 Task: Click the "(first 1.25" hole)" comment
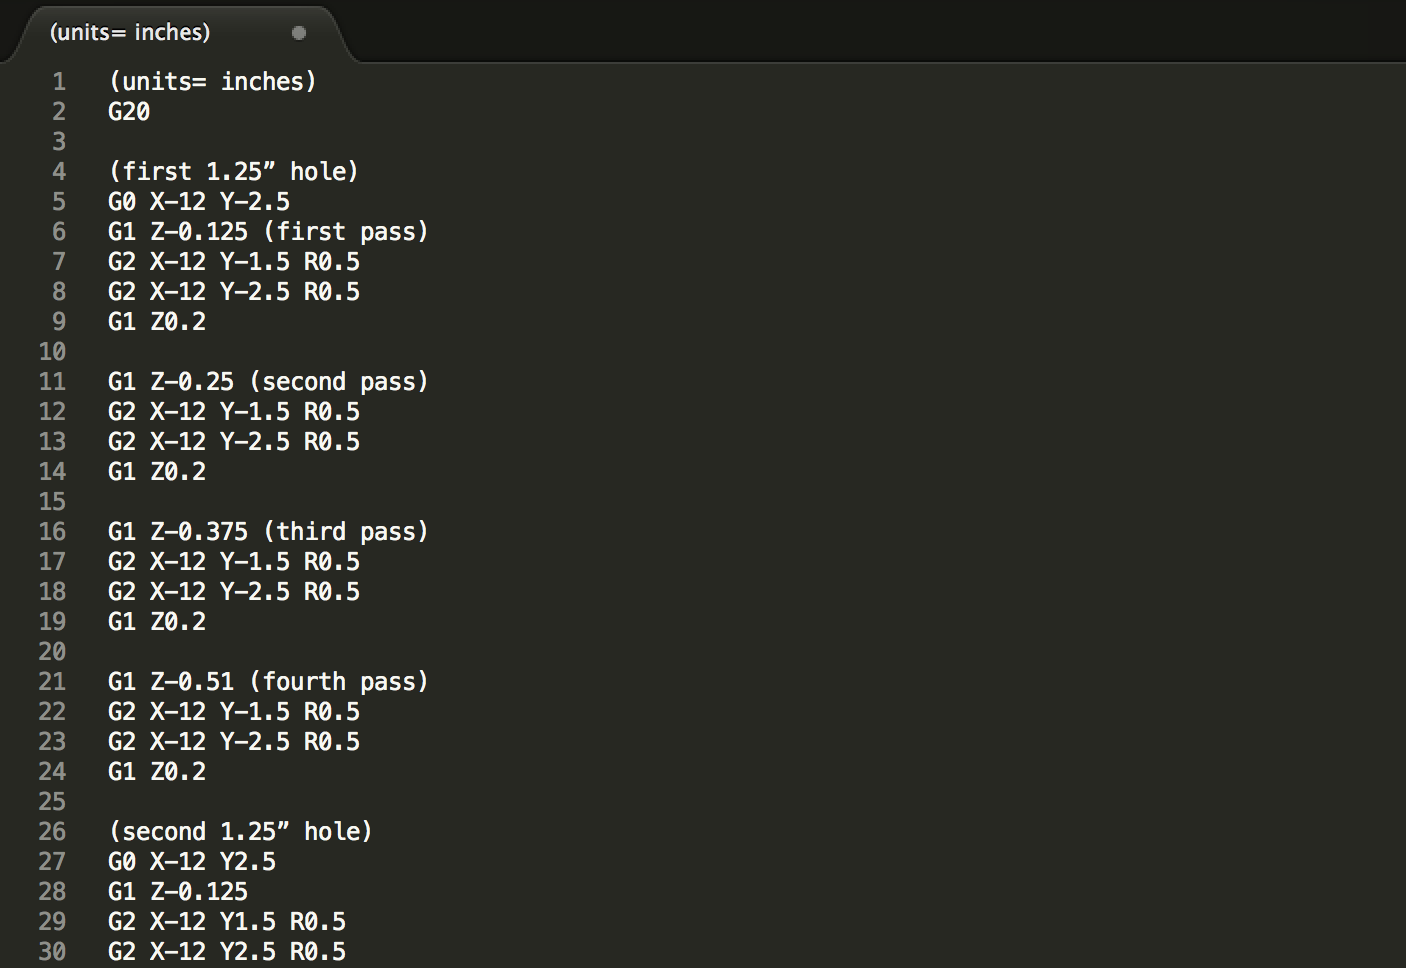click(233, 172)
